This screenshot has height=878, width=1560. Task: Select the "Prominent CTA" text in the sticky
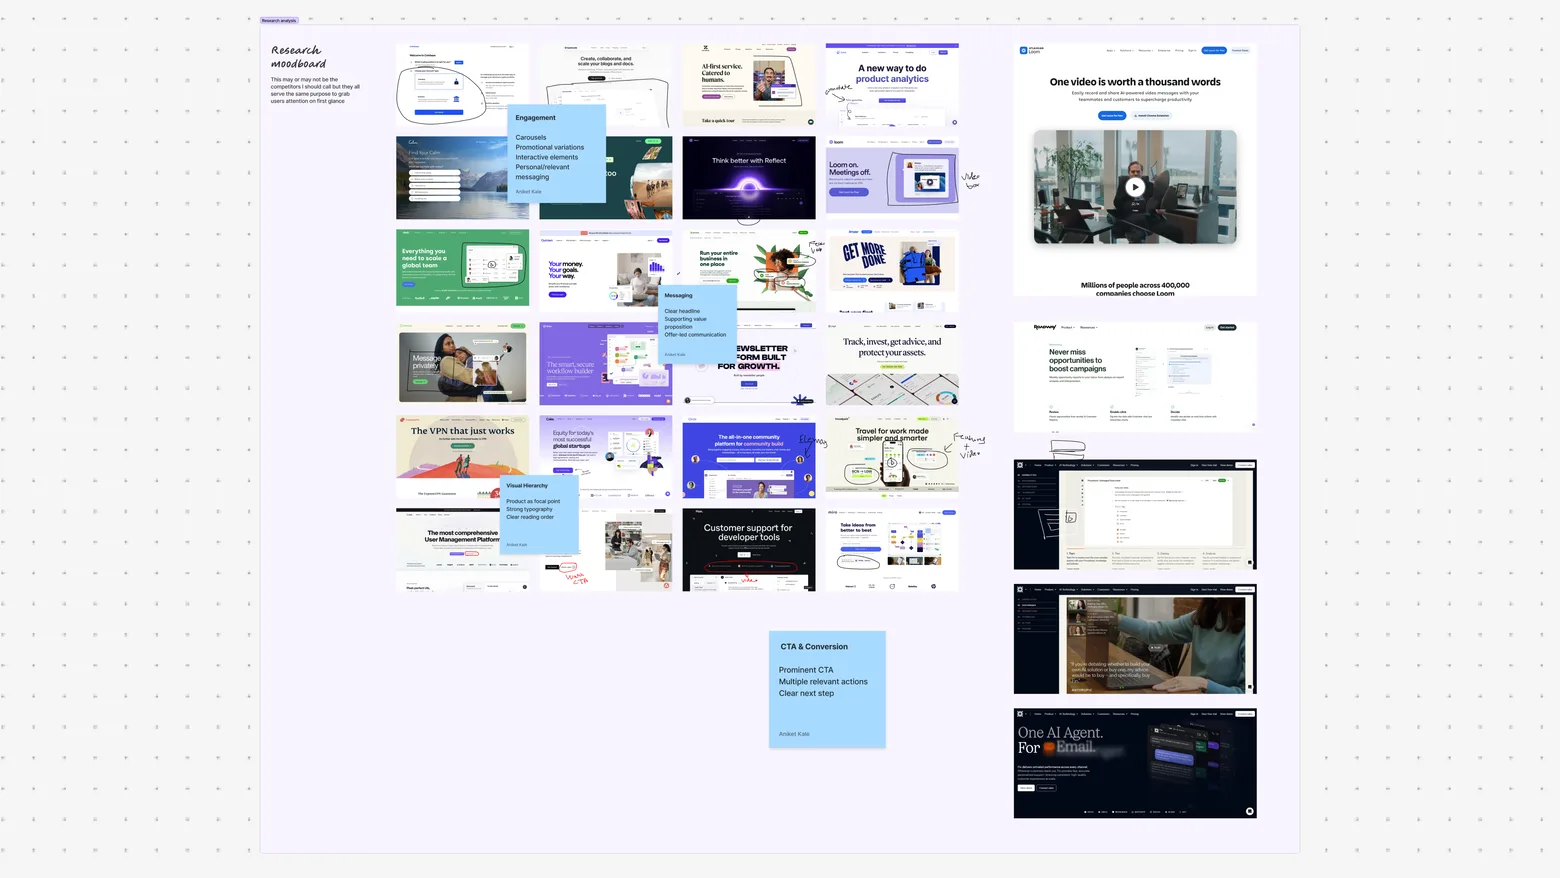coord(806,670)
